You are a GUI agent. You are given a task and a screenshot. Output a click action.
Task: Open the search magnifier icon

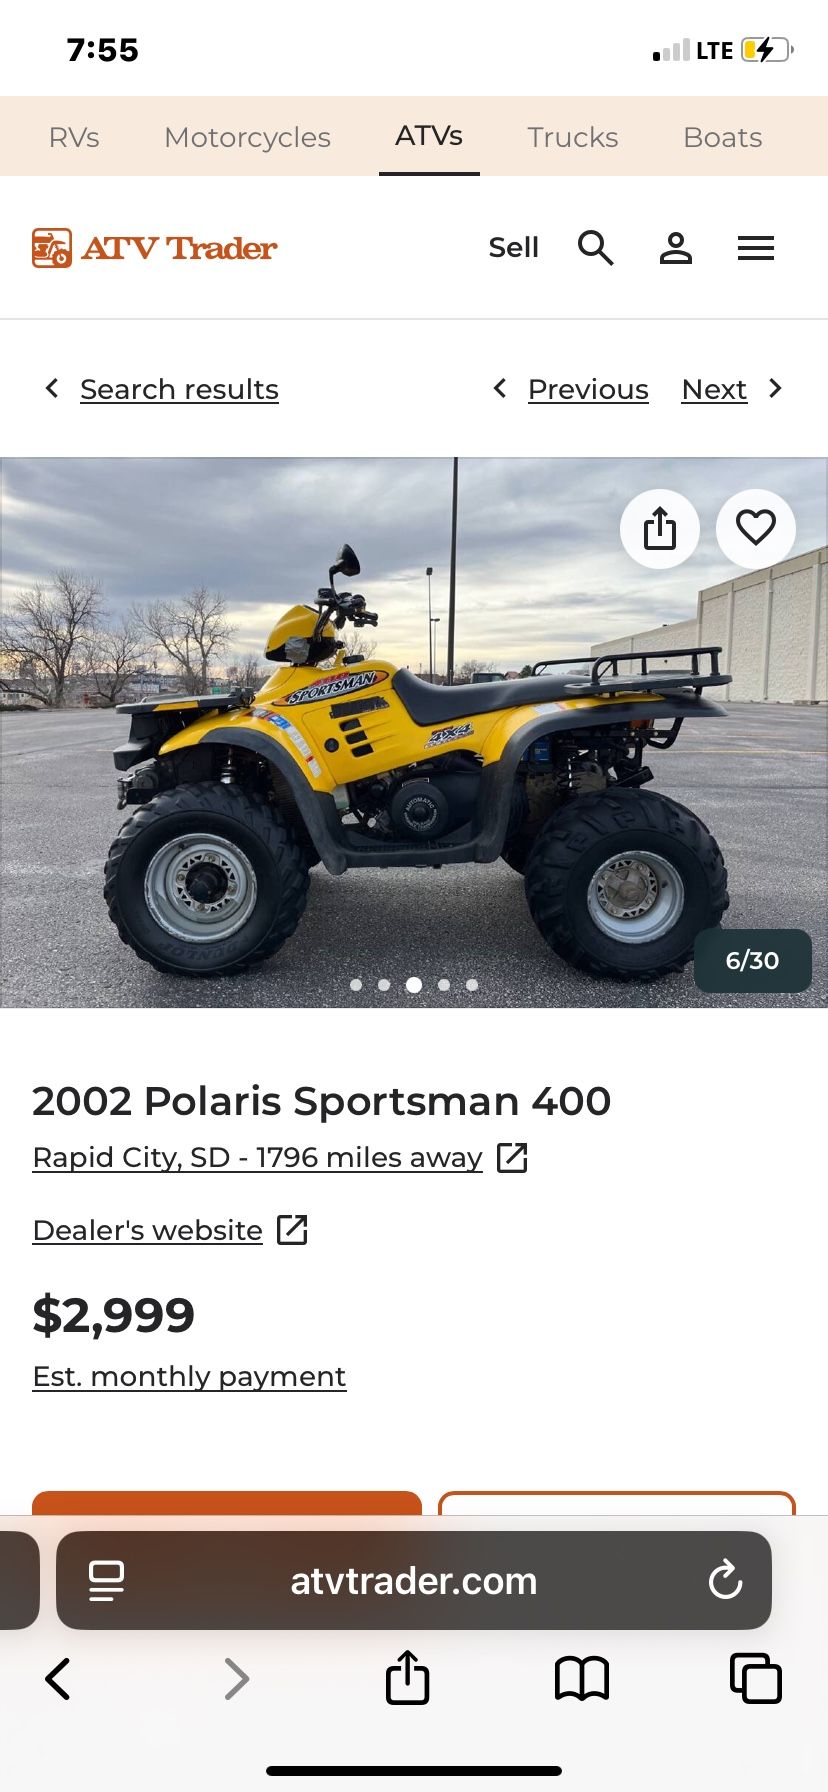tap(596, 248)
